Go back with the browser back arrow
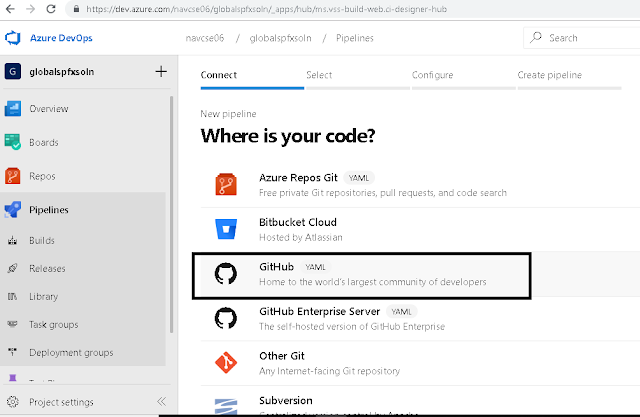The height and width of the screenshot is (417, 640). coord(10,9)
